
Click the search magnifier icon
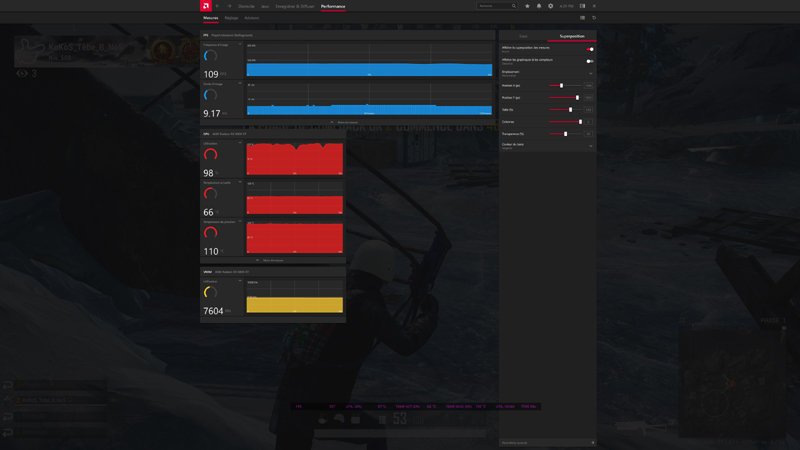coord(514,6)
